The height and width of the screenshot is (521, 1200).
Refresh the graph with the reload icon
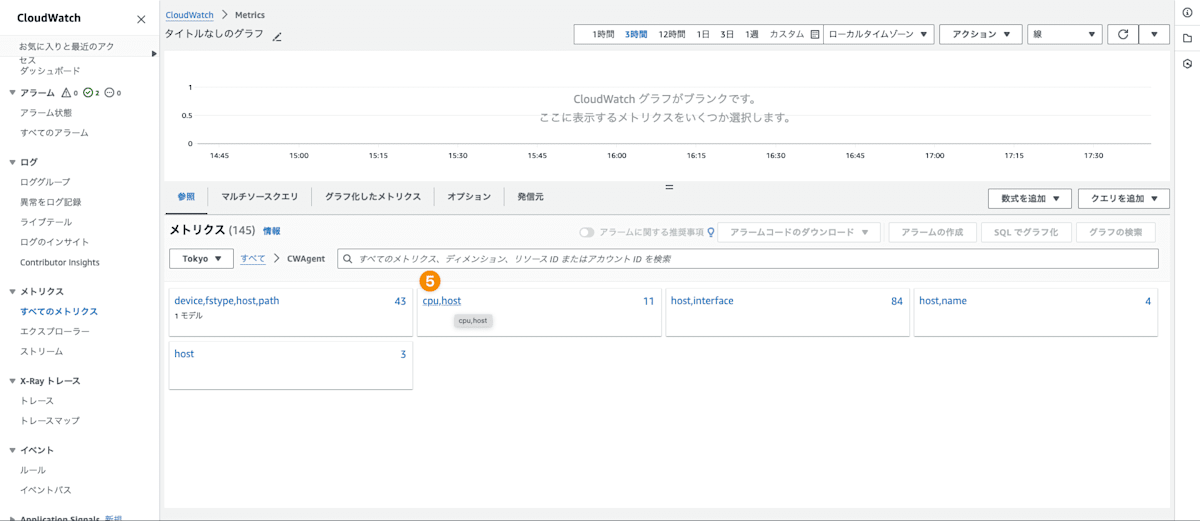pyautogui.click(x=1123, y=34)
